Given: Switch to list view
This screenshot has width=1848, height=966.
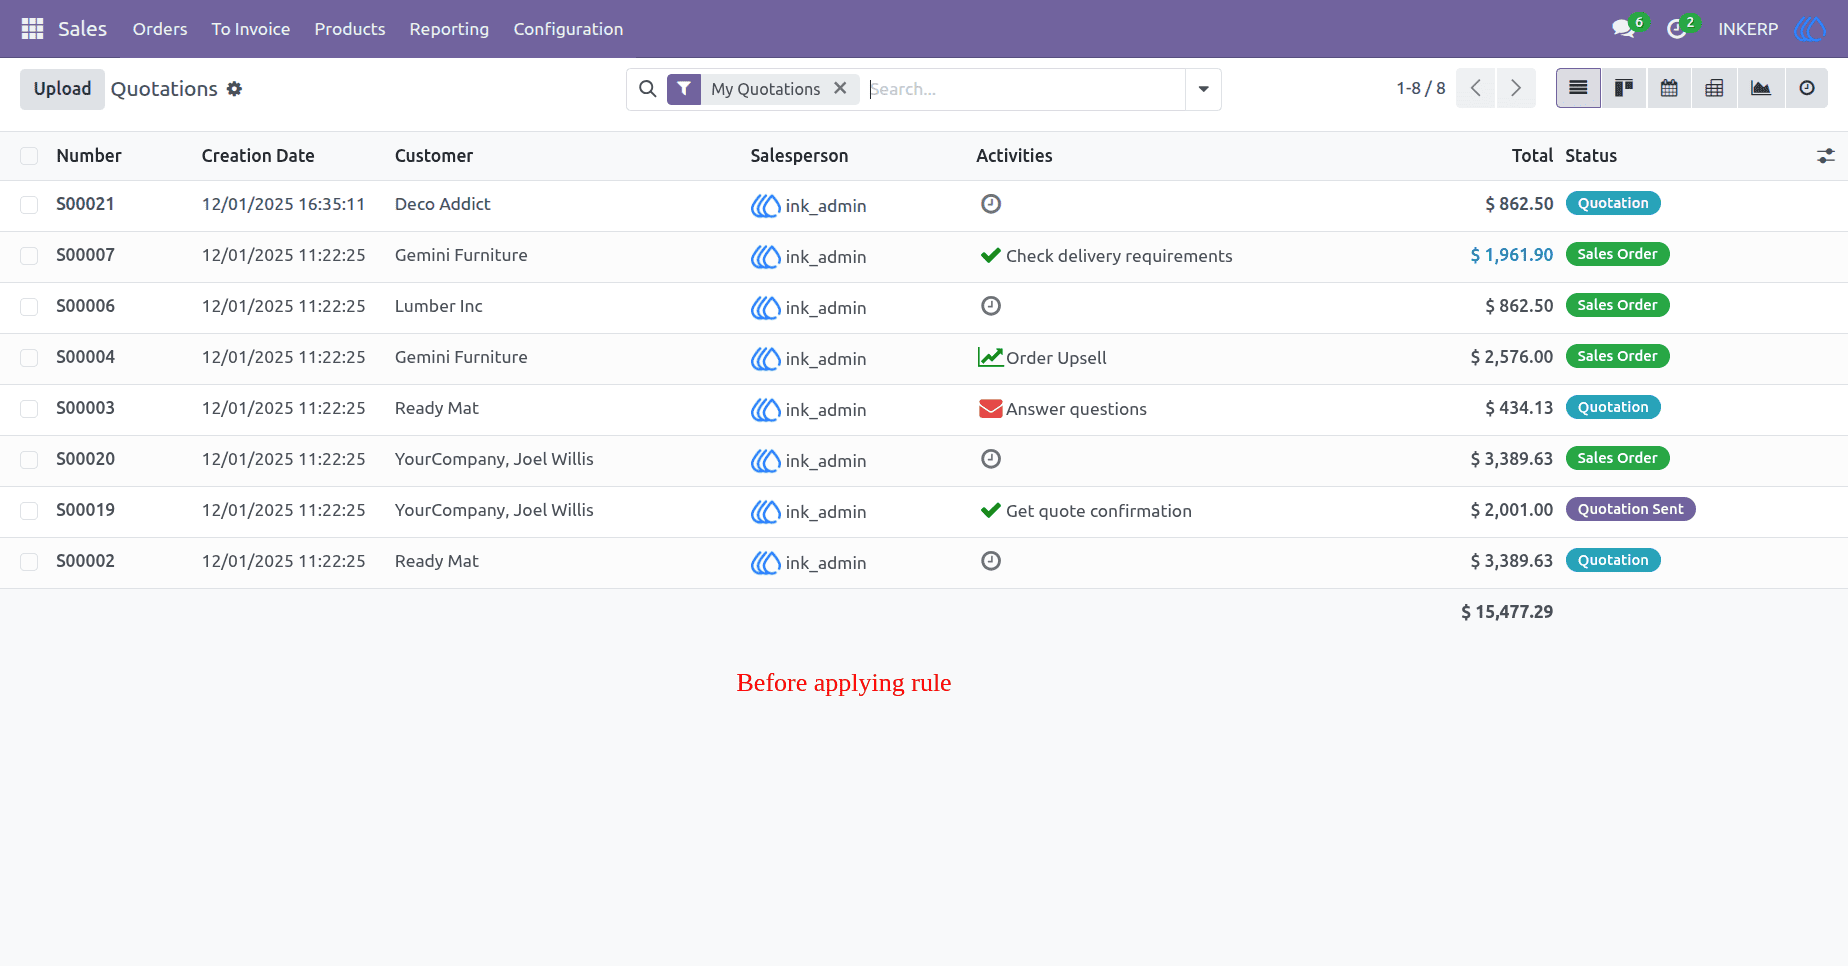Looking at the screenshot, I should click(1578, 88).
